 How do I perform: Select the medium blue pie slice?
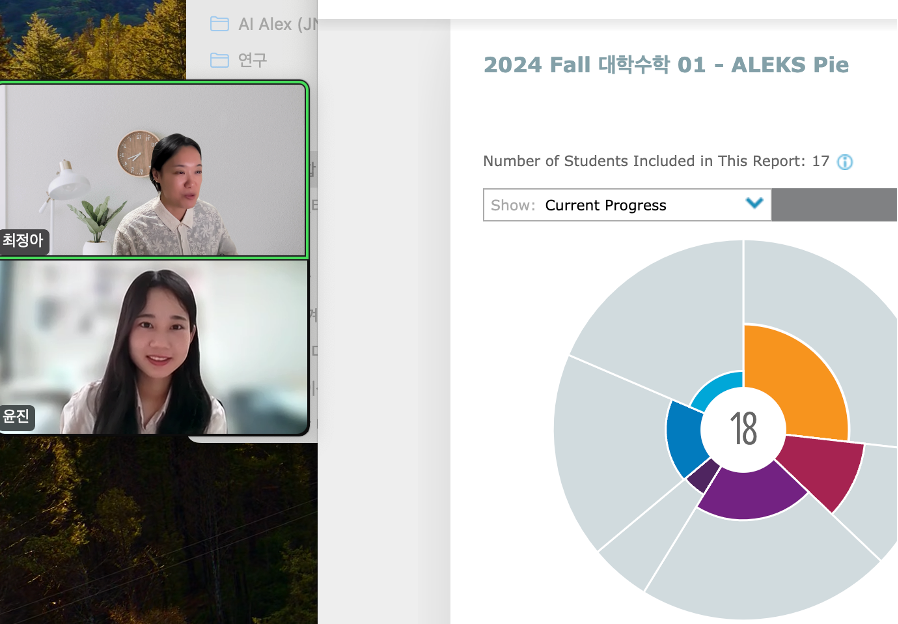[x=683, y=440]
